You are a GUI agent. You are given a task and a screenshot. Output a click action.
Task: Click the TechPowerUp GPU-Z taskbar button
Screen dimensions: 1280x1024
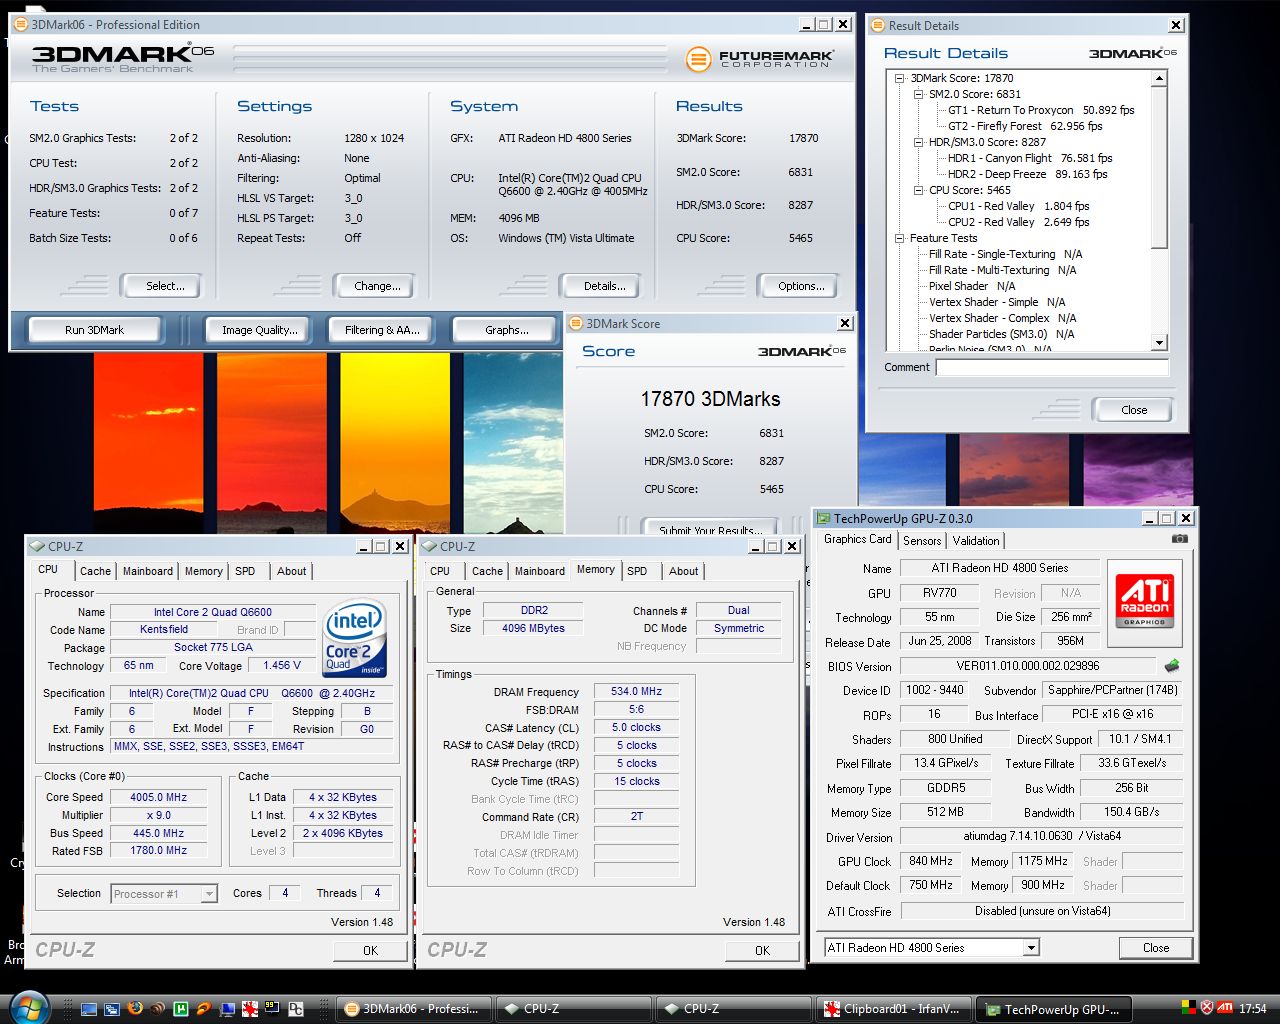tap(1053, 1009)
